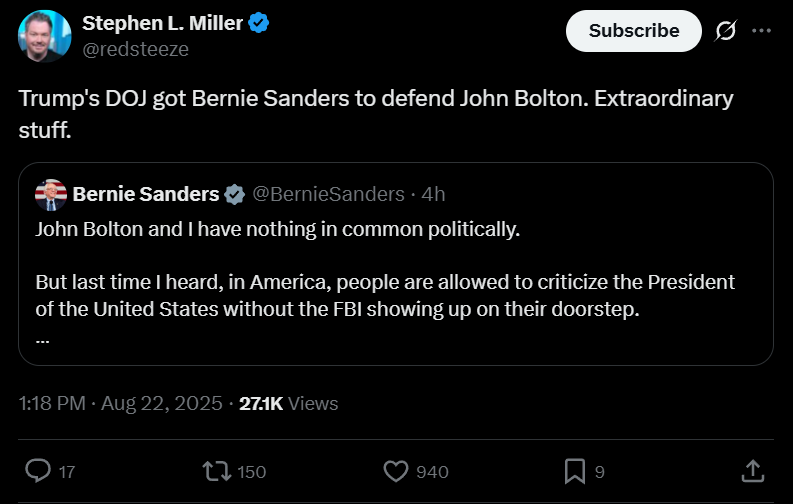793x504 pixels.
Task: Click the share upload icon
Action: (754, 470)
